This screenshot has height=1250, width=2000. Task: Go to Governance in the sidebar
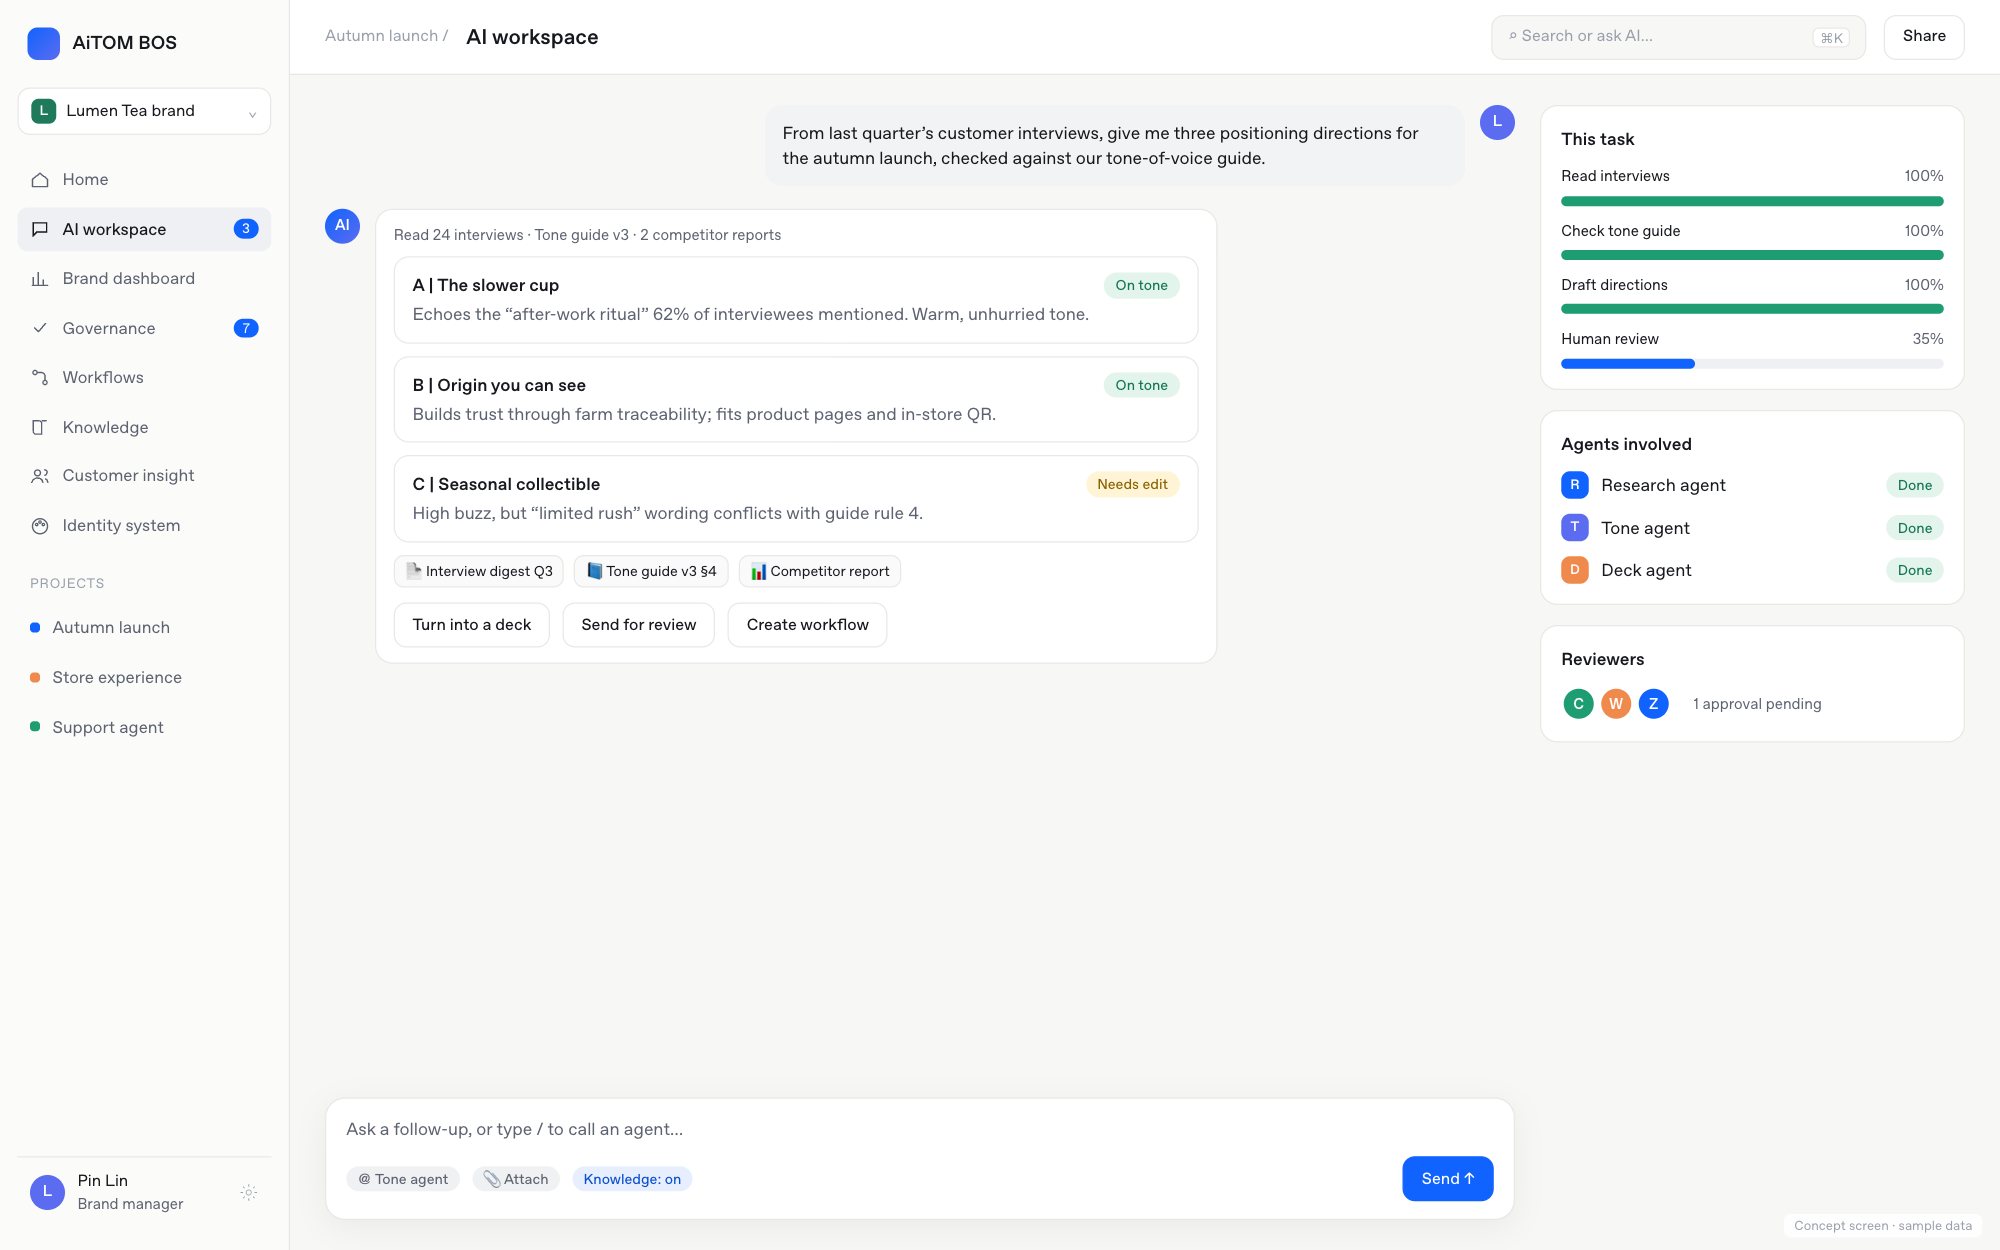[144, 328]
